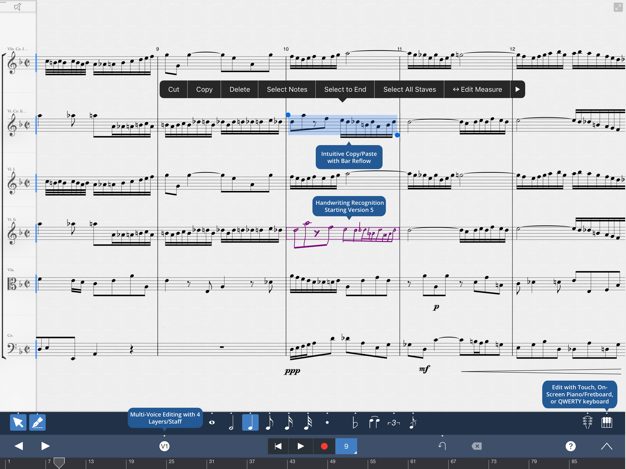The image size is (626, 469).
Task: Expand more options in the context menu
Action: coord(517,89)
